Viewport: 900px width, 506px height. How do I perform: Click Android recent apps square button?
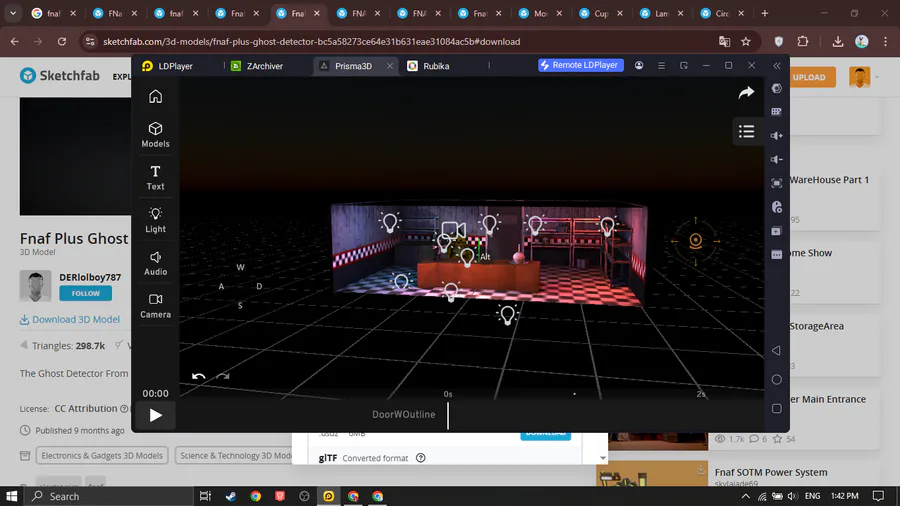777,408
